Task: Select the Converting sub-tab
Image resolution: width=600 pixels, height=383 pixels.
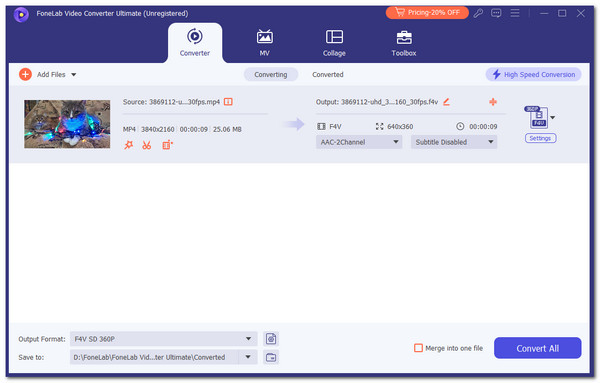Action: 271,75
